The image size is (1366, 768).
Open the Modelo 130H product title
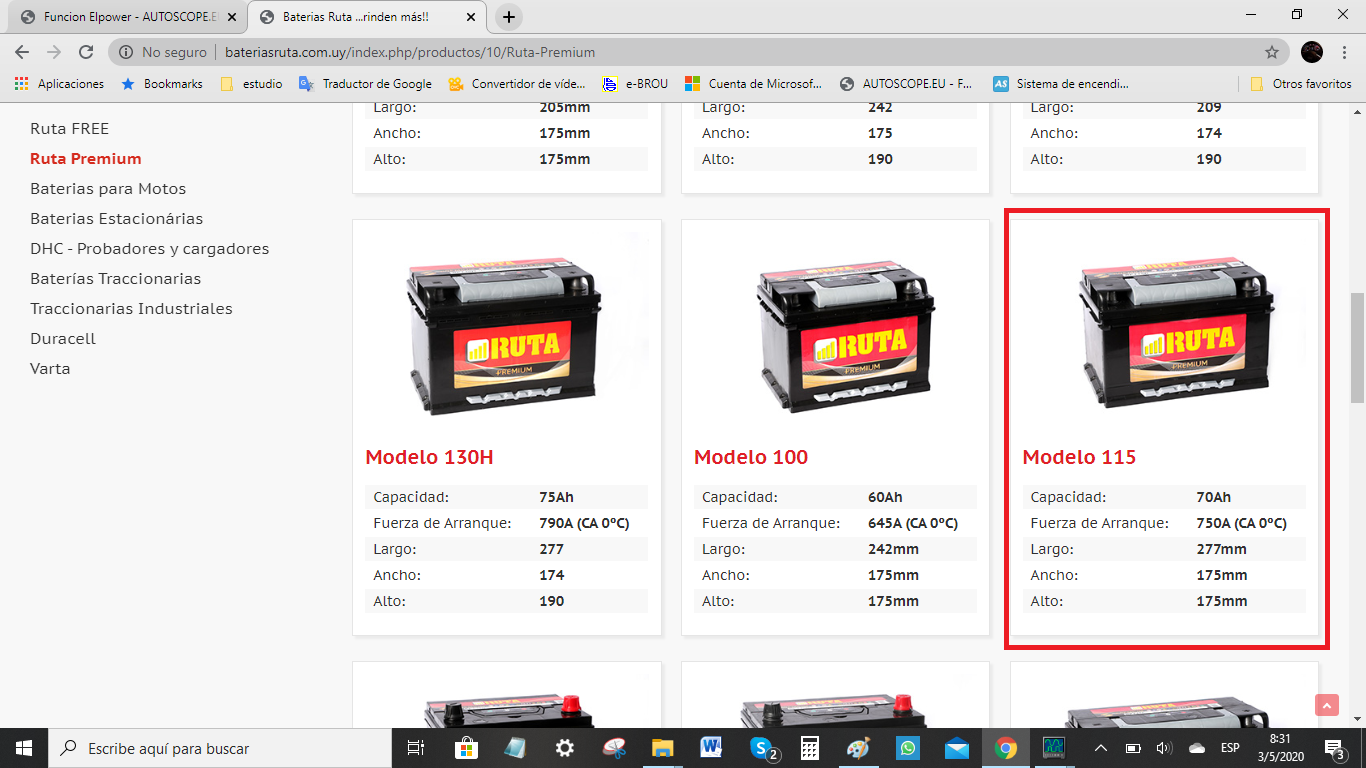coord(429,457)
